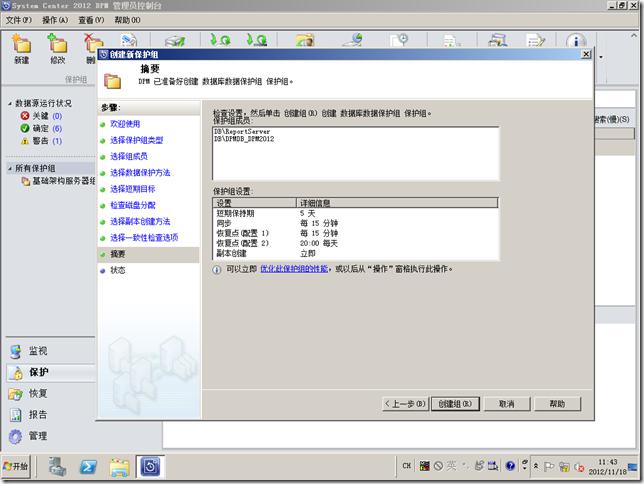Select the 状态 wizard step
Viewport: 644px width, 484px height.
point(117,270)
